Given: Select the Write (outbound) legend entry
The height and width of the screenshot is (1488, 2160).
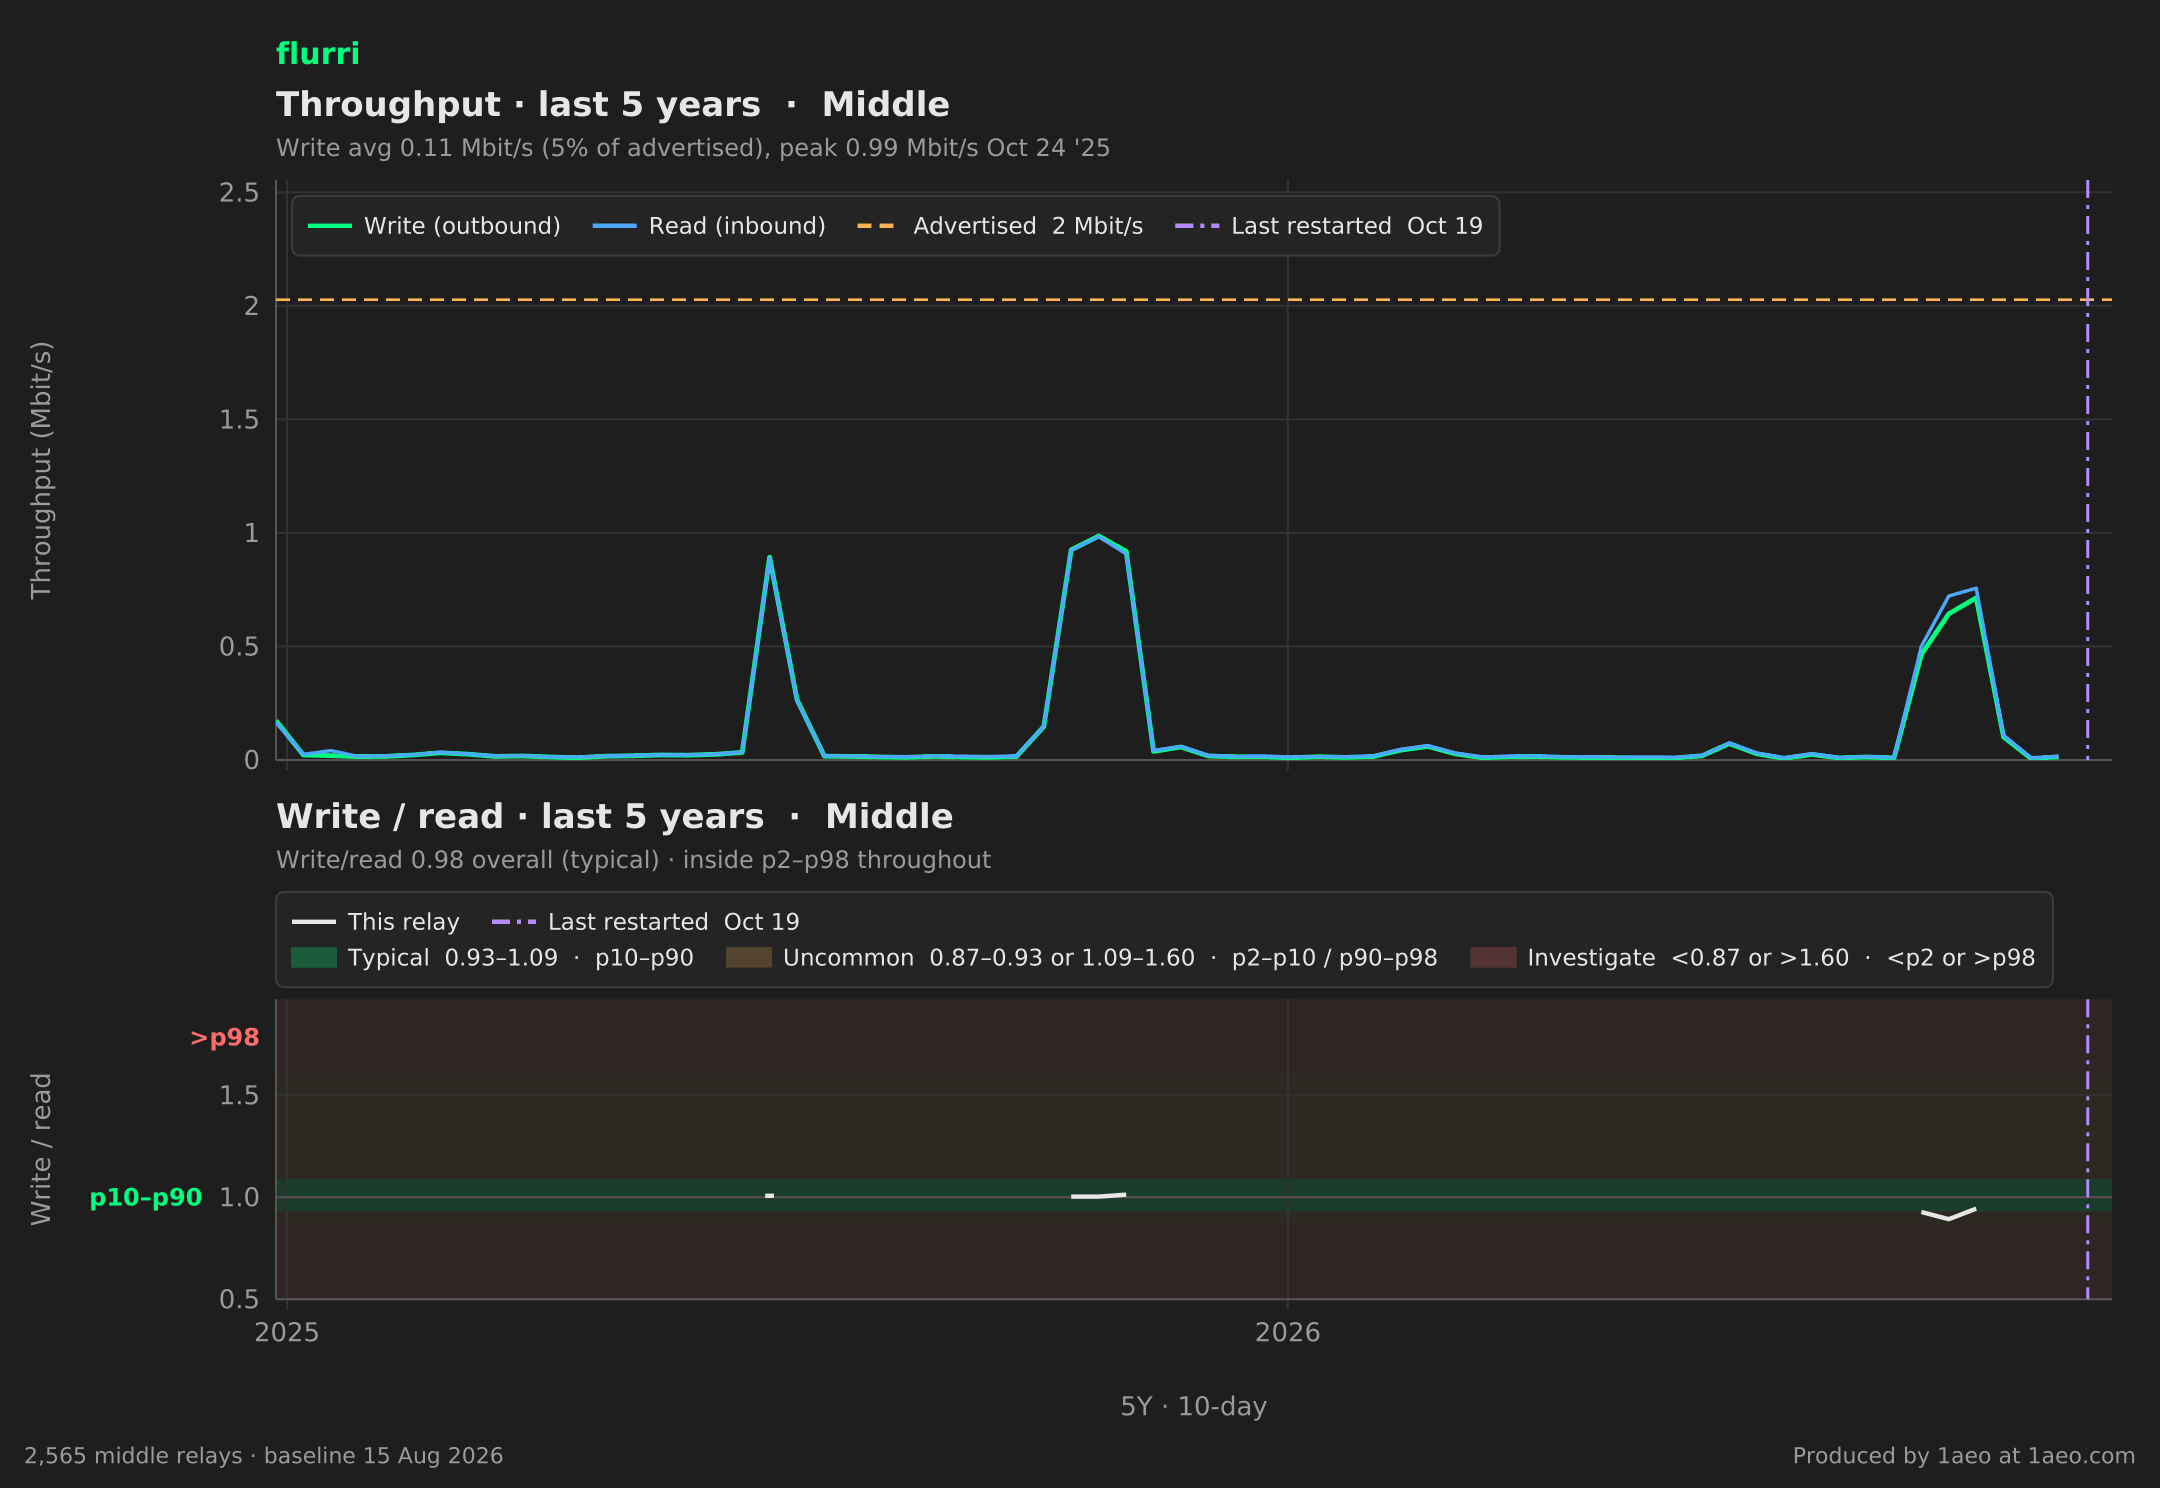Looking at the screenshot, I should pos(434,226).
